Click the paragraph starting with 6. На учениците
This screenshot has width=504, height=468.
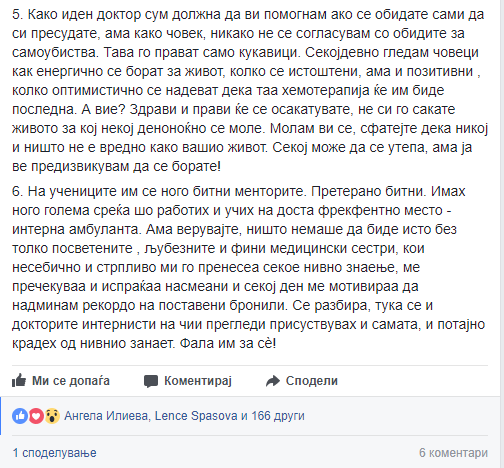[x=248, y=267]
